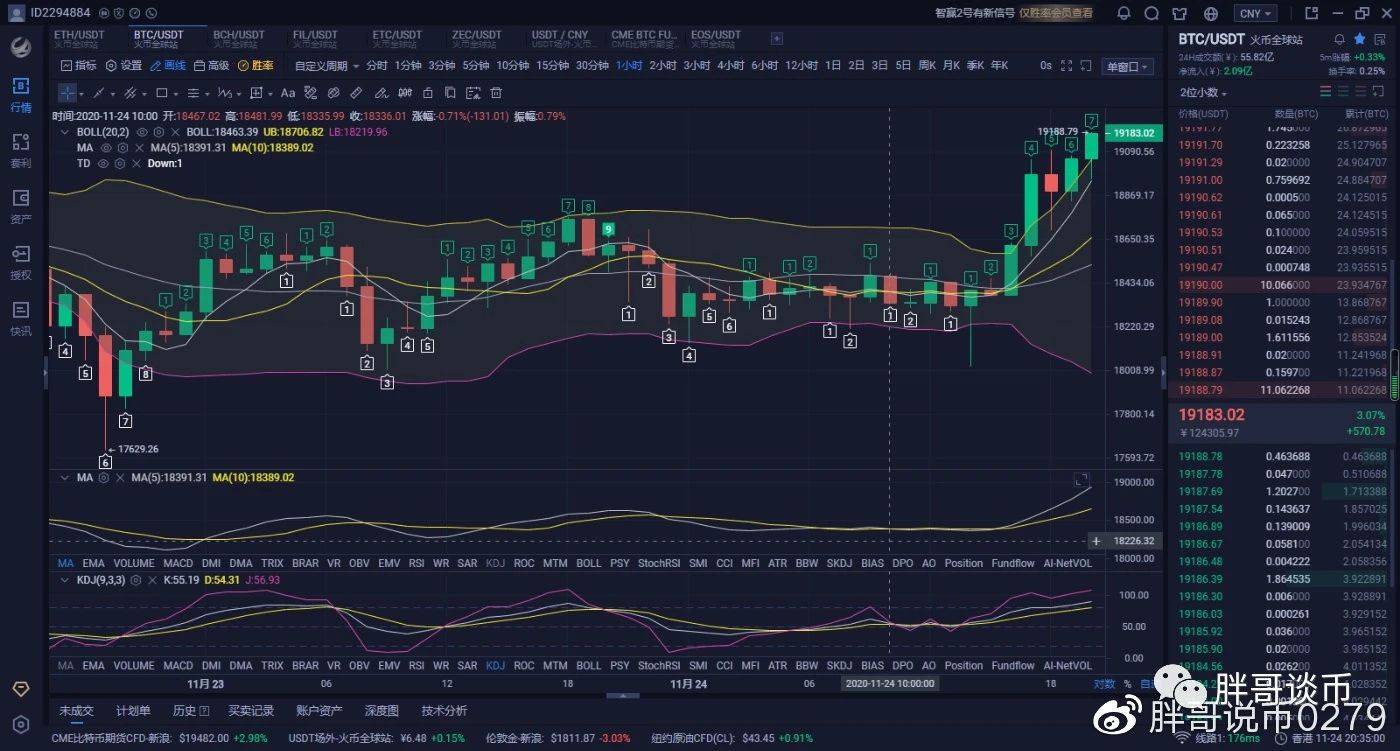
Task: Toggle the BTC/USDT favorite star
Action: coord(1359,39)
